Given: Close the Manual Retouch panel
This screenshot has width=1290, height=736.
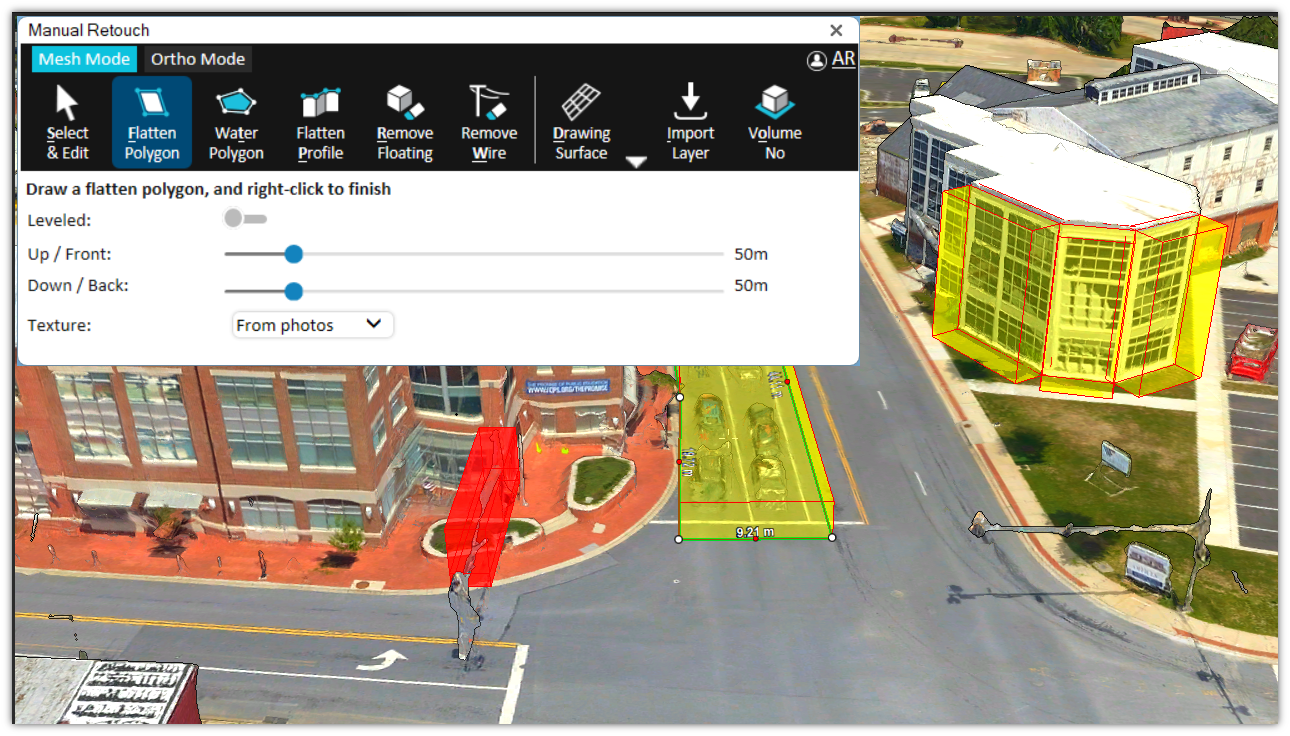Looking at the screenshot, I should (x=836, y=31).
